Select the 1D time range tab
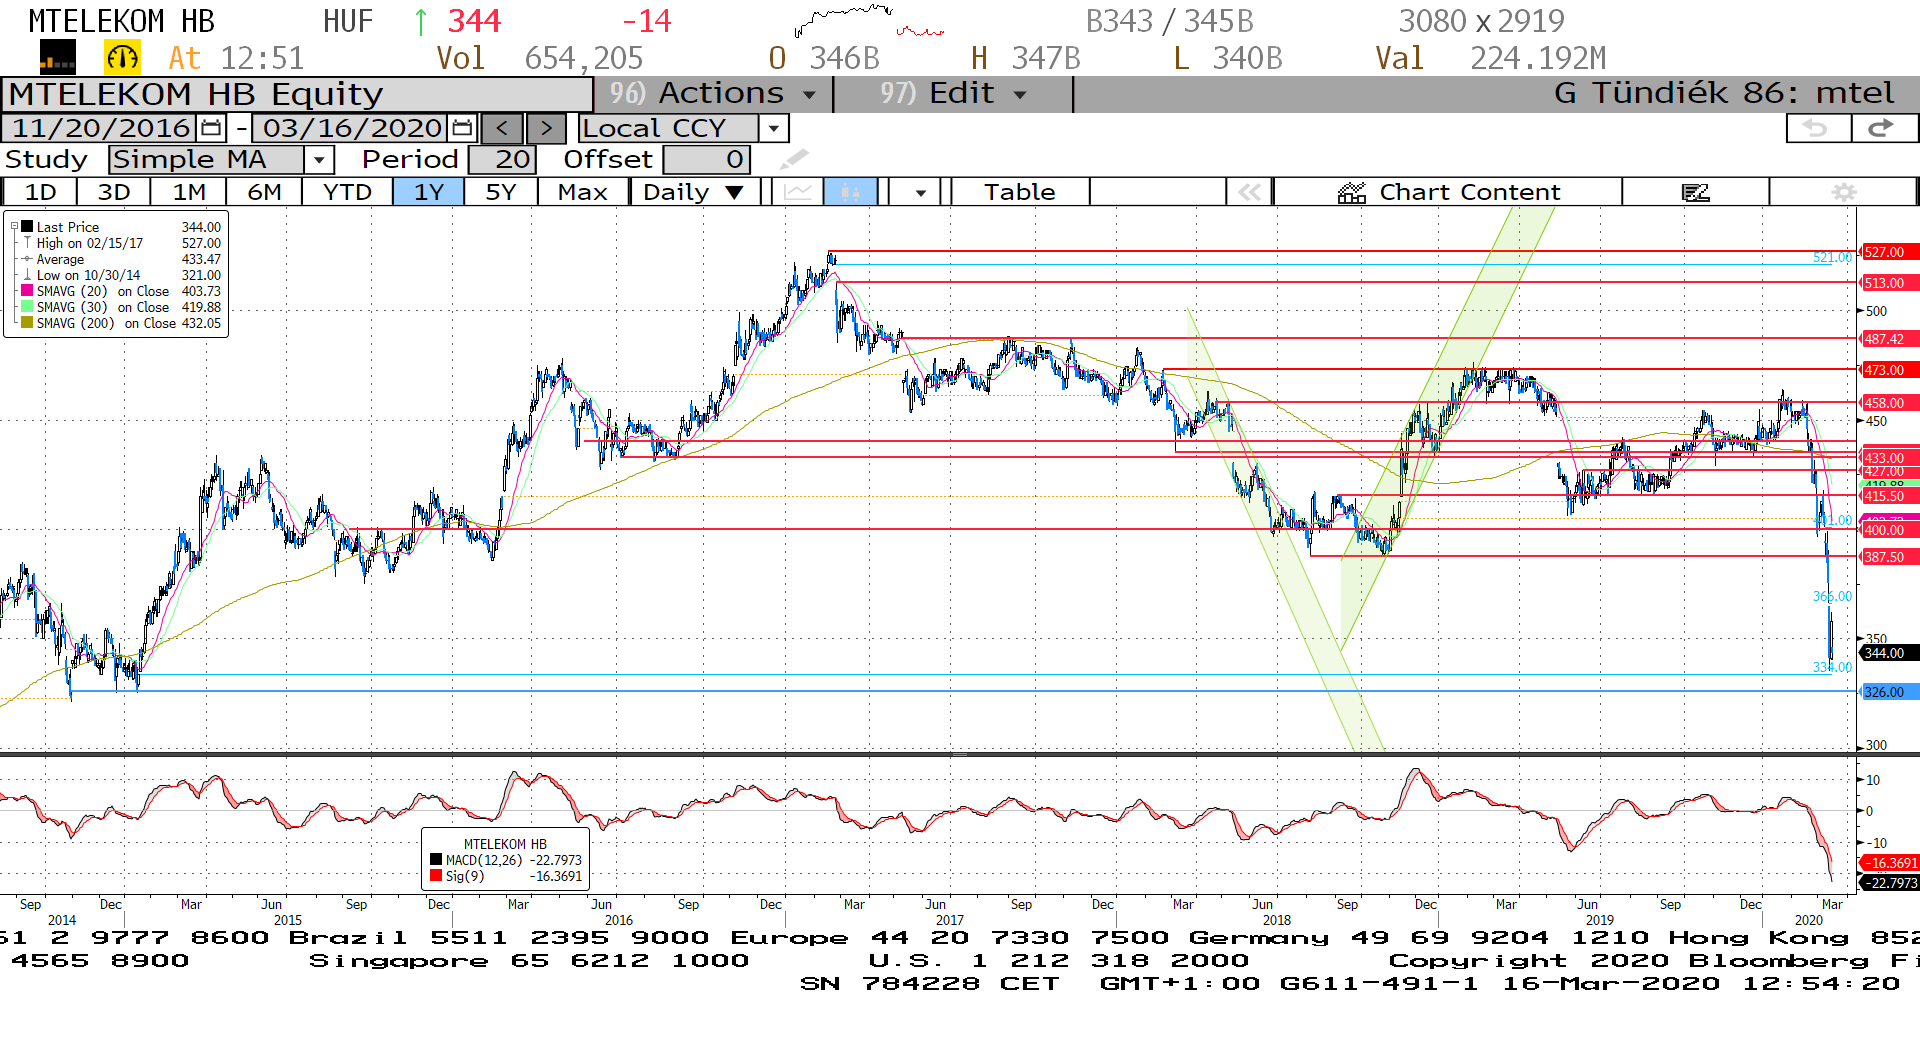Image resolution: width=1920 pixels, height=1039 pixels. 41,192
